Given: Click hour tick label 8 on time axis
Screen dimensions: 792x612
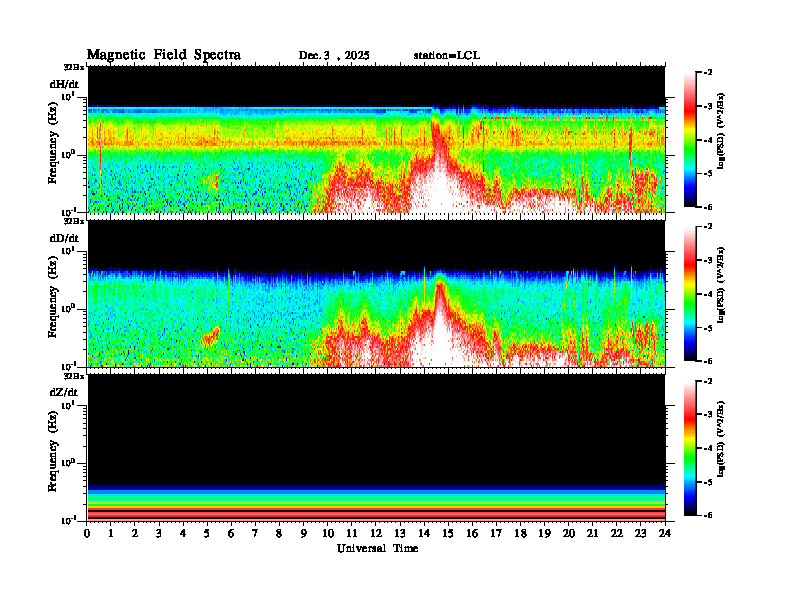Looking at the screenshot, I should coord(279,533).
